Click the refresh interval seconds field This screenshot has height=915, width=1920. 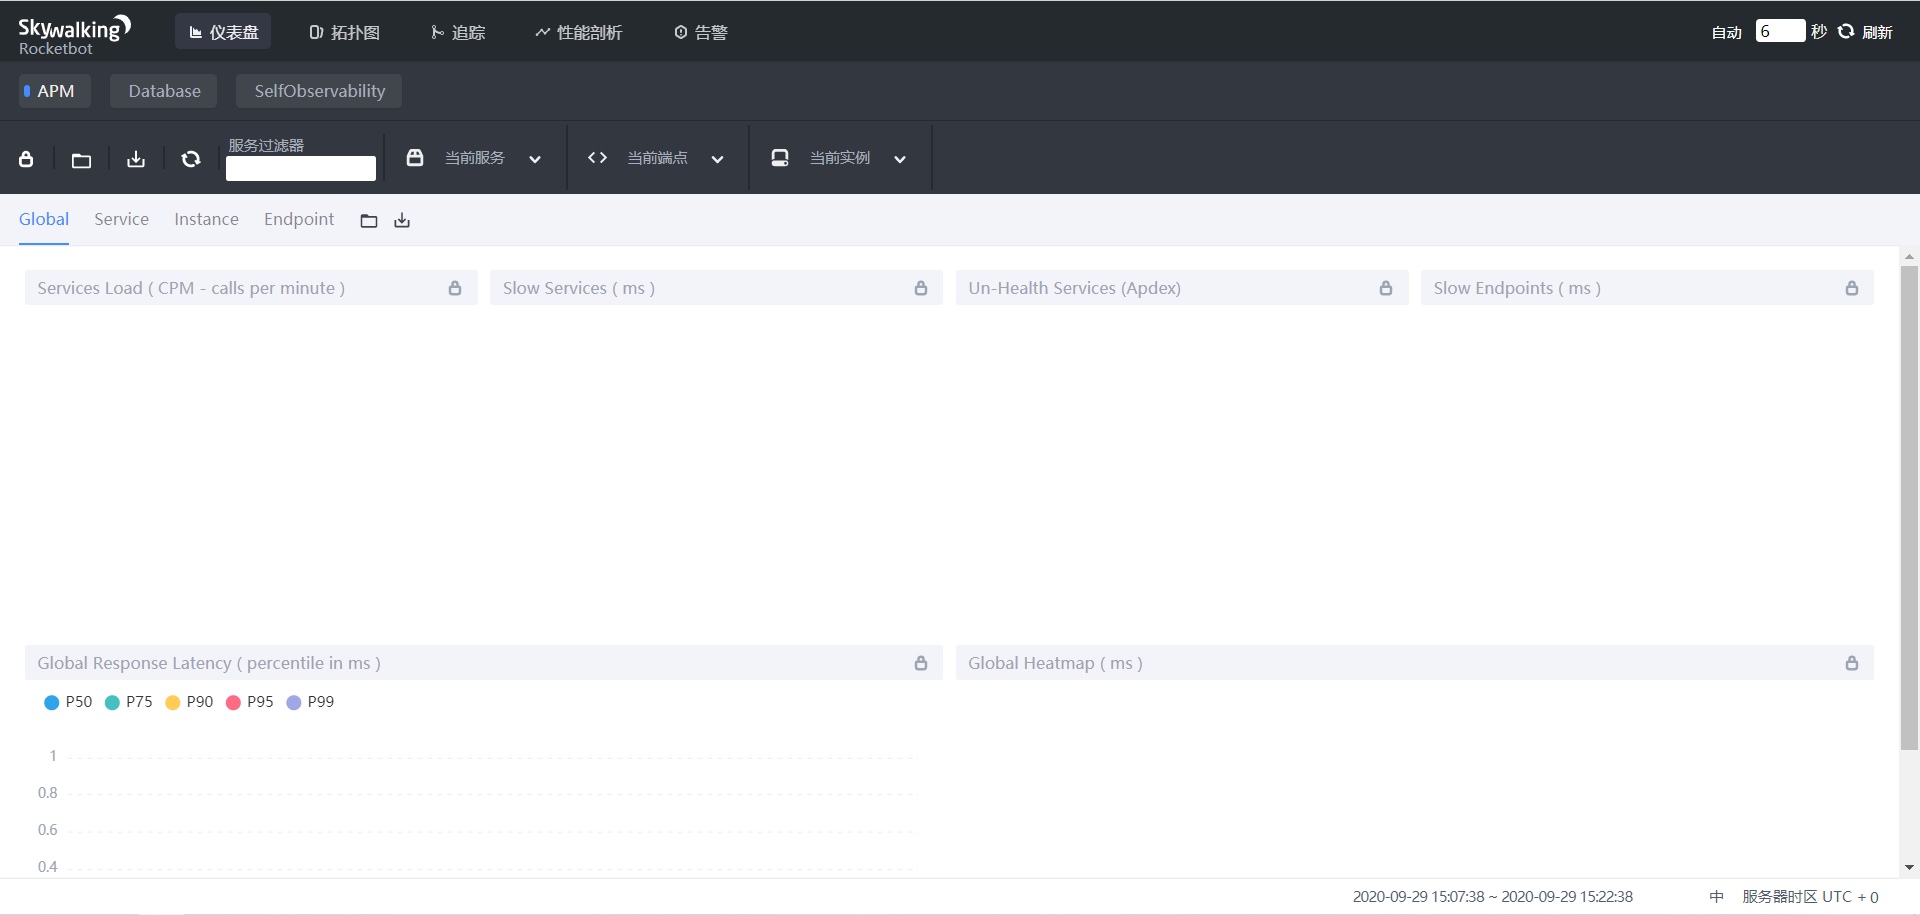point(1780,31)
